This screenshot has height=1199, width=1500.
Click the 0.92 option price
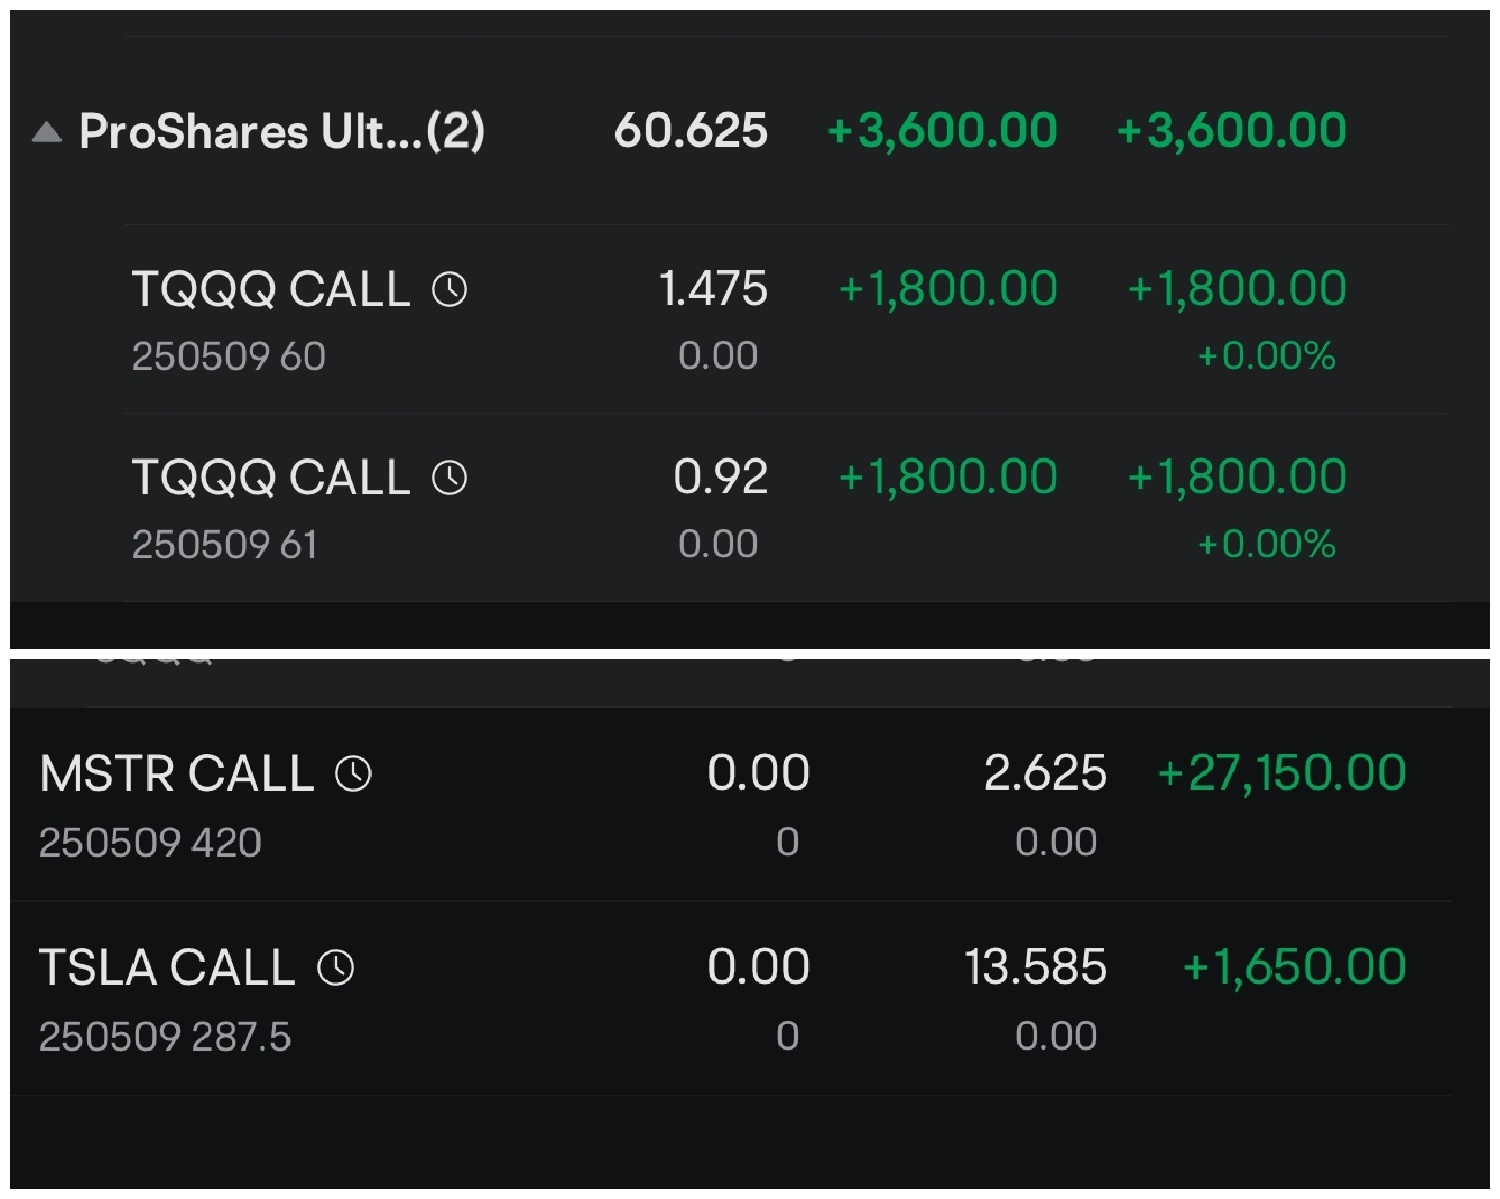point(720,477)
